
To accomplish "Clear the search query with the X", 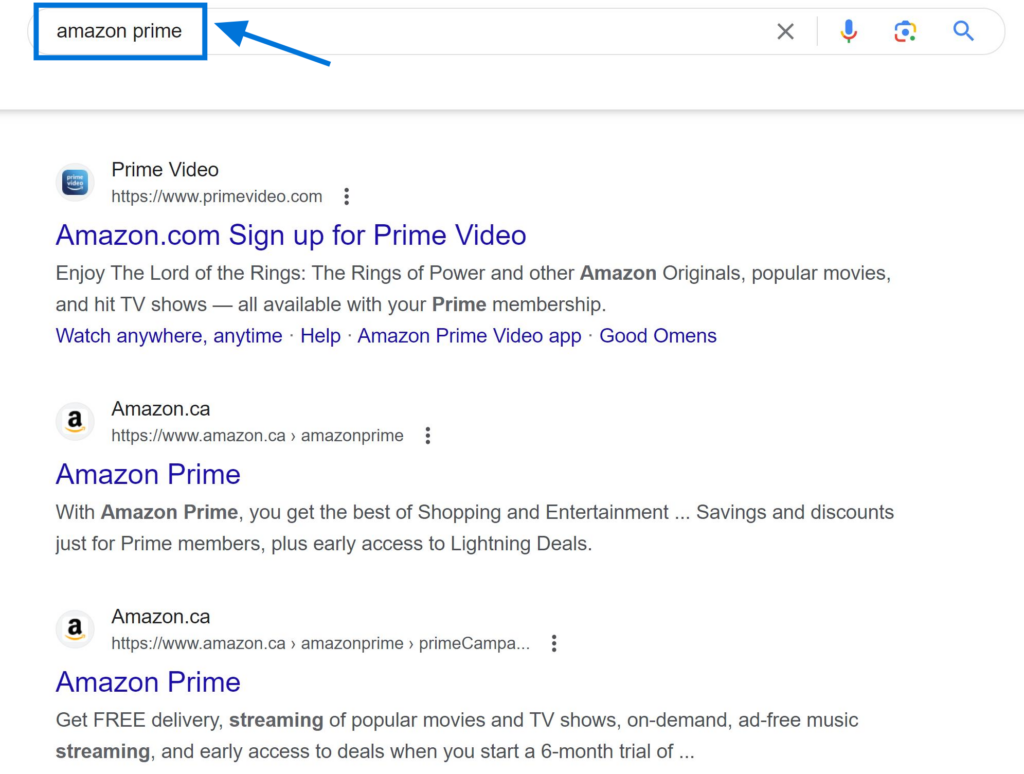I will click(x=786, y=31).
